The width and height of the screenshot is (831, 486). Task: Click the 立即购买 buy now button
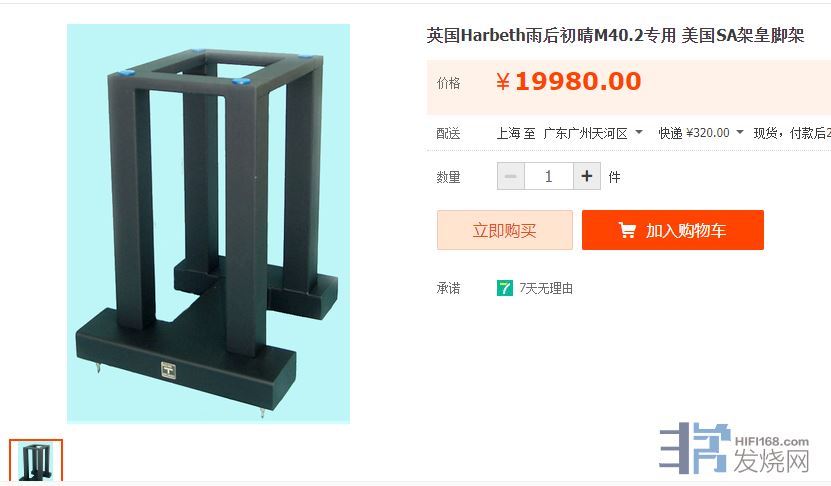pyautogui.click(x=505, y=230)
